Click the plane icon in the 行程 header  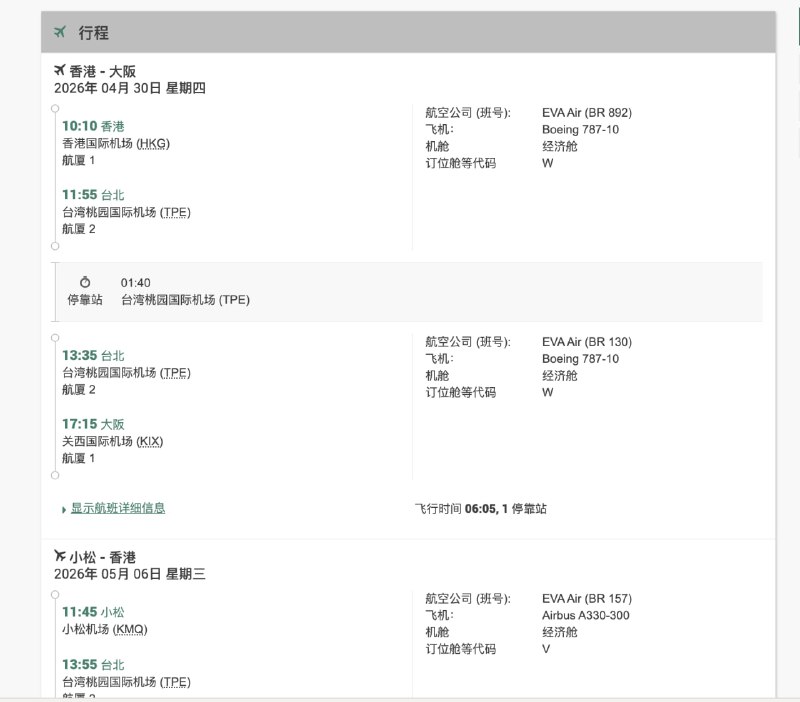(x=59, y=32)
